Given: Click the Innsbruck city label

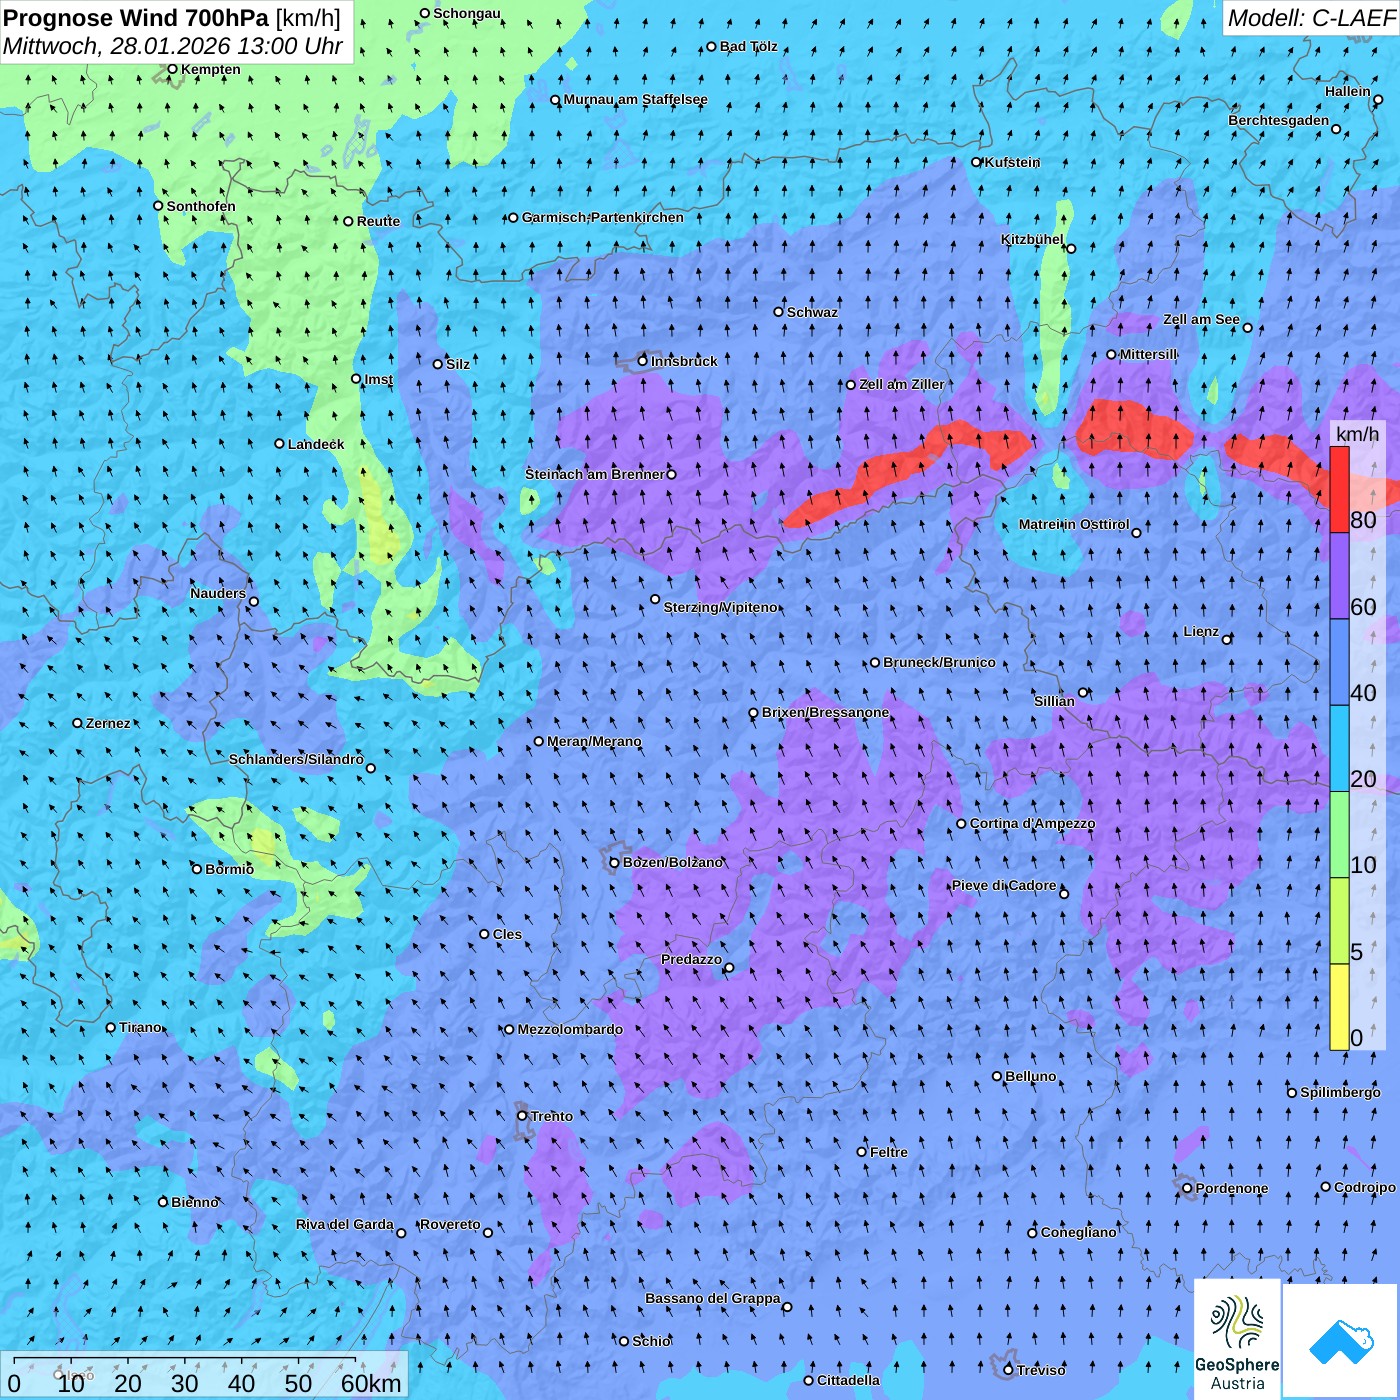Looking at the screenshot, I should coord(684,361).
